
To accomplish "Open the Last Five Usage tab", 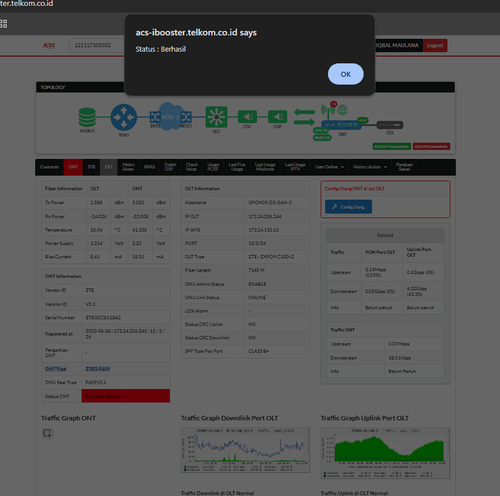I will pyautogui.click(x=237, y=167).
